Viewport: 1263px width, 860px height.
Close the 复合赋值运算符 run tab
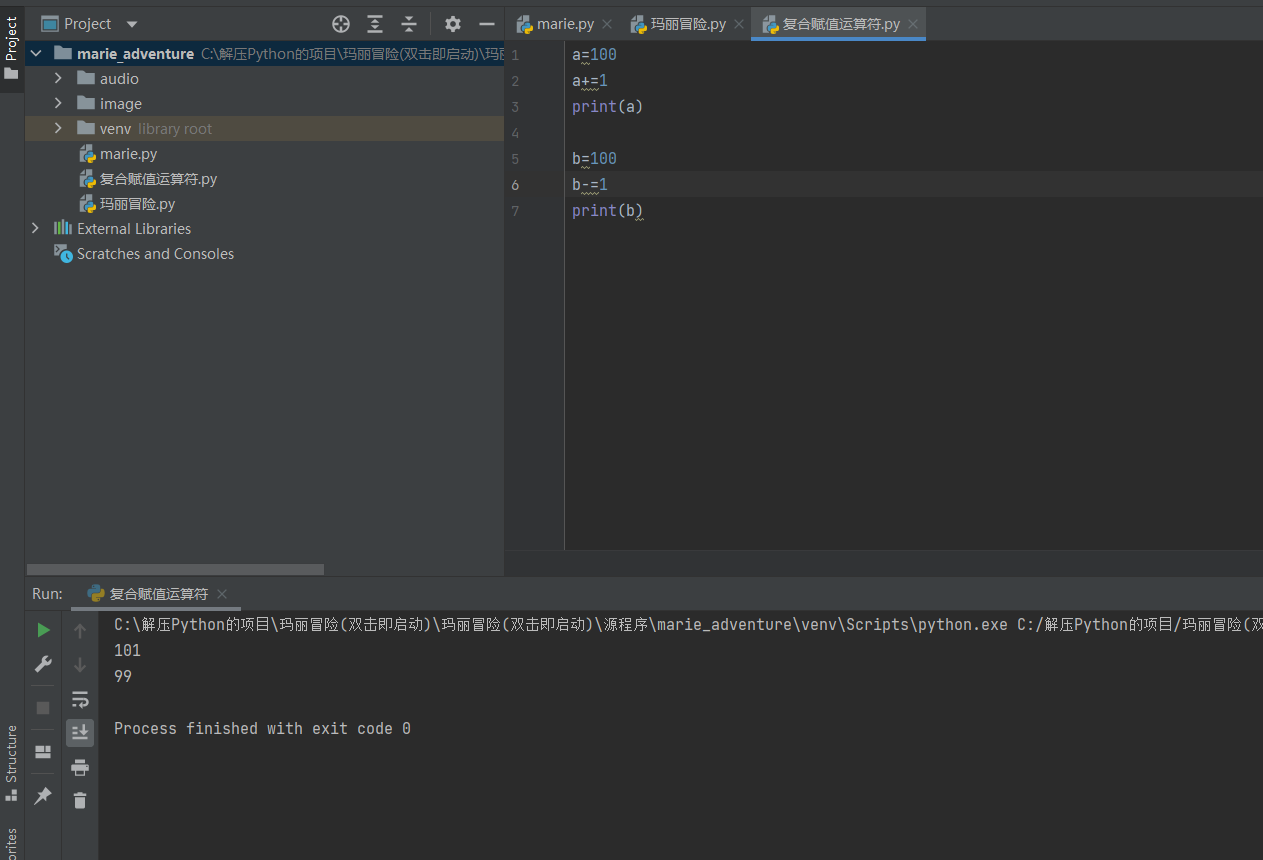click(222, 594)
